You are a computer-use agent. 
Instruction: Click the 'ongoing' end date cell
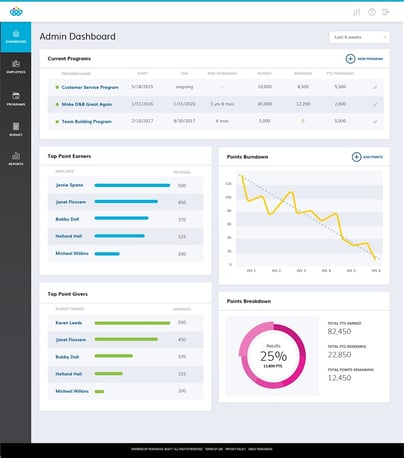pyautogui.click(x=184, y=87)
